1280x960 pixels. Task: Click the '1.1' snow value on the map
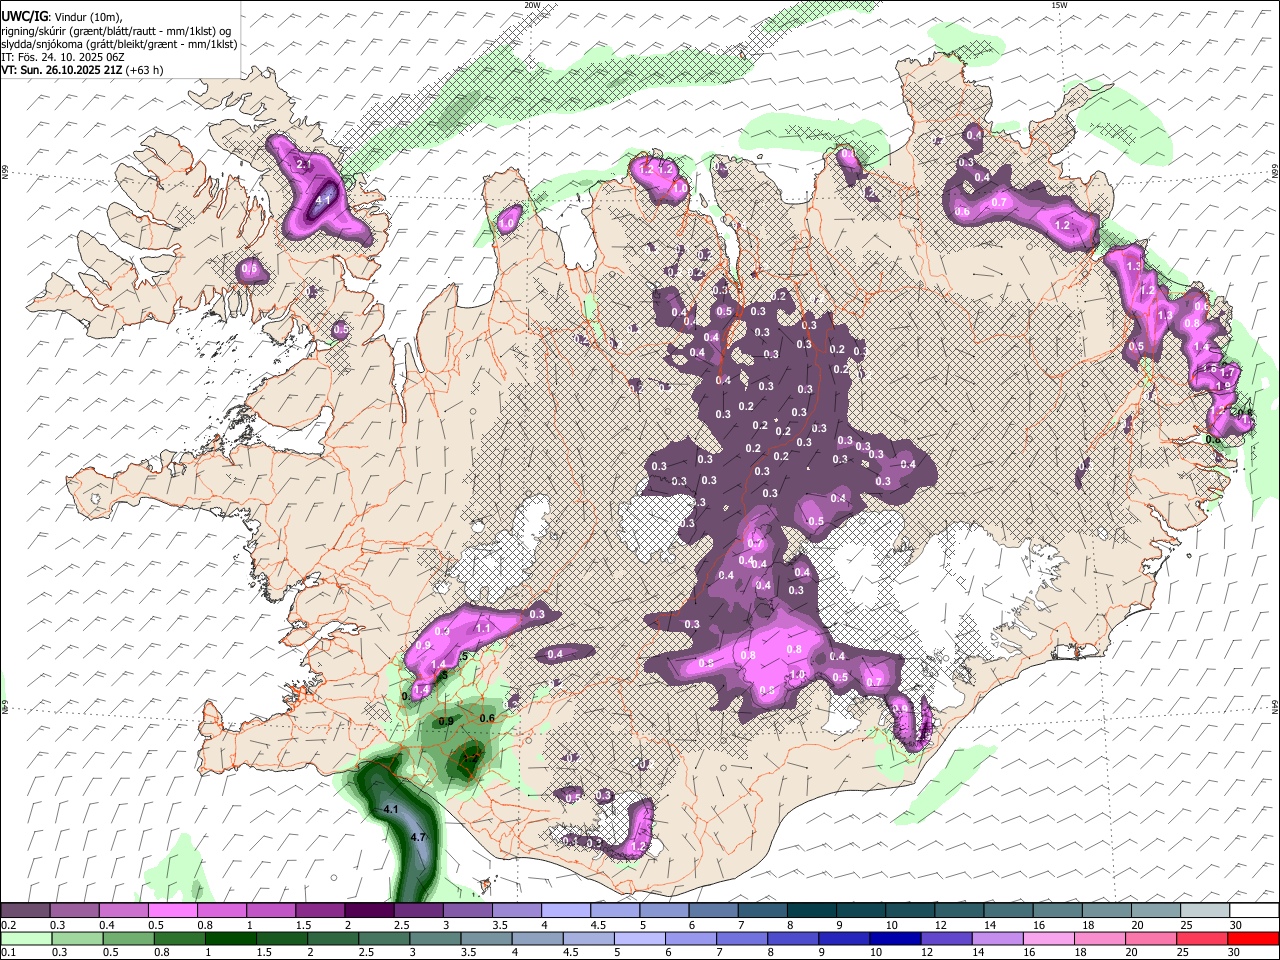point(483,628)
